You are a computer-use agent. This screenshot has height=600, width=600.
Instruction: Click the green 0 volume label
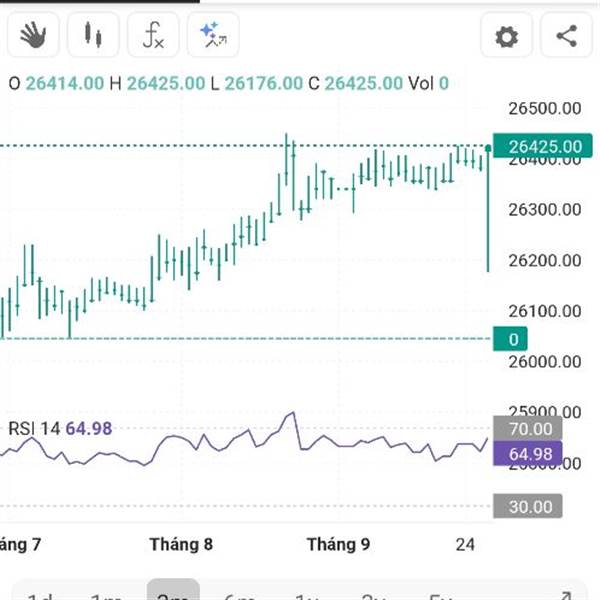[514, 340]
